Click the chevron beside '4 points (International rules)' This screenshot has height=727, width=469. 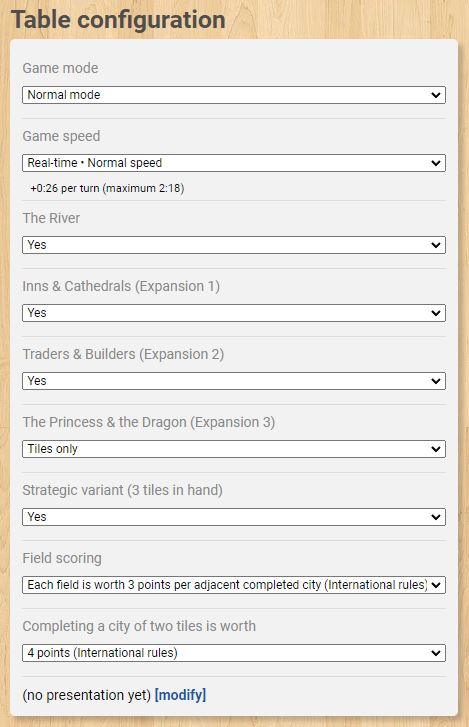pyautogui.click(x=436, y=653)
